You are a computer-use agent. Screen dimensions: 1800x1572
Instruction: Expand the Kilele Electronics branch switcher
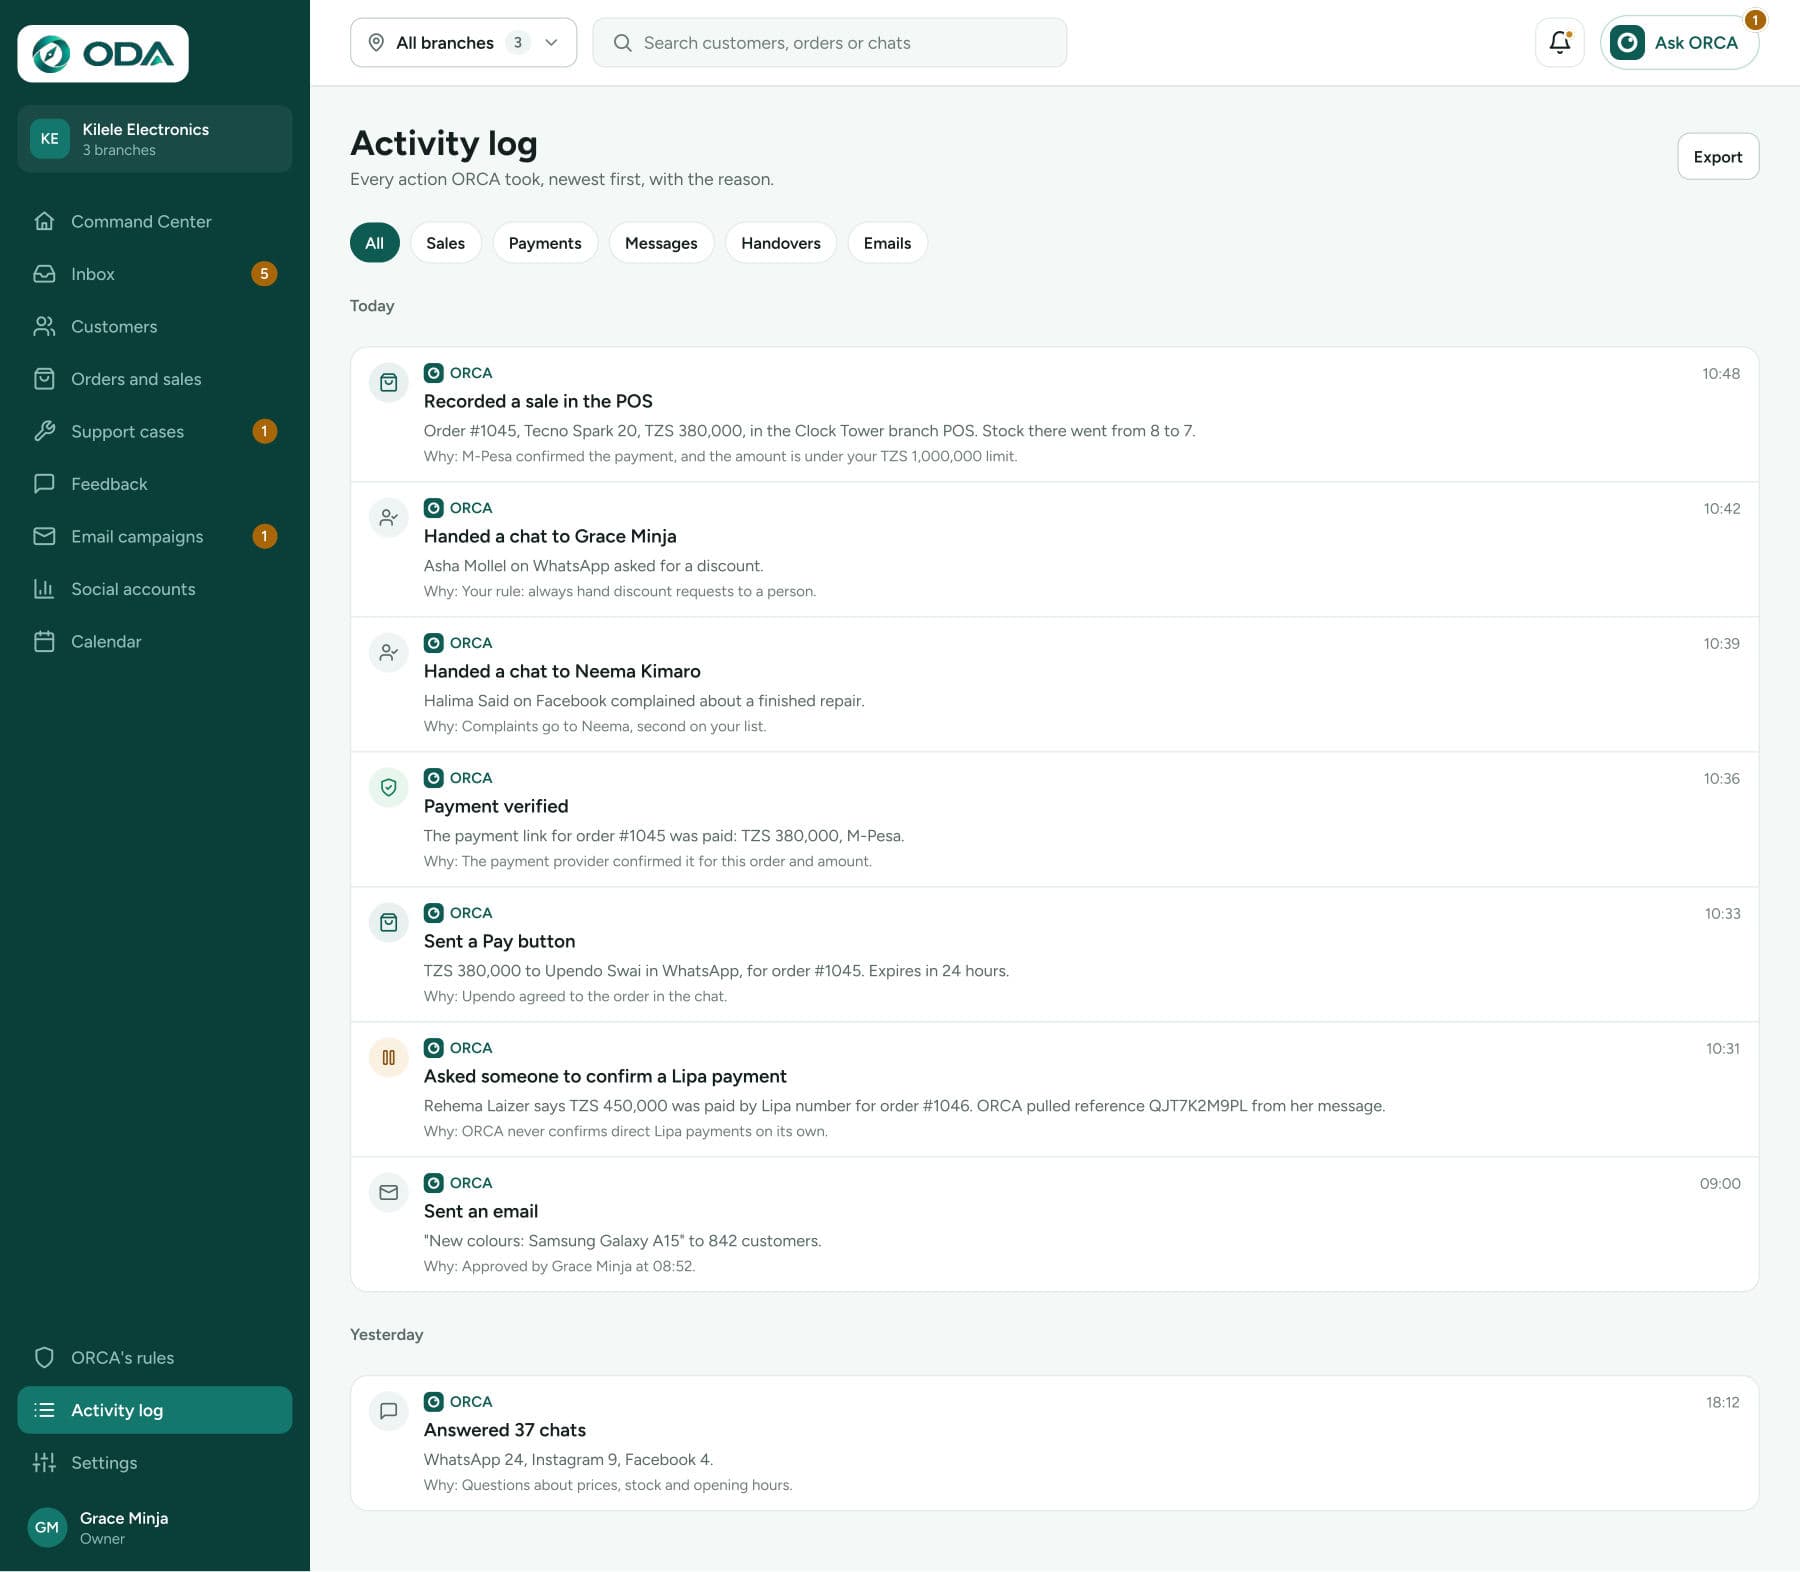155,139
